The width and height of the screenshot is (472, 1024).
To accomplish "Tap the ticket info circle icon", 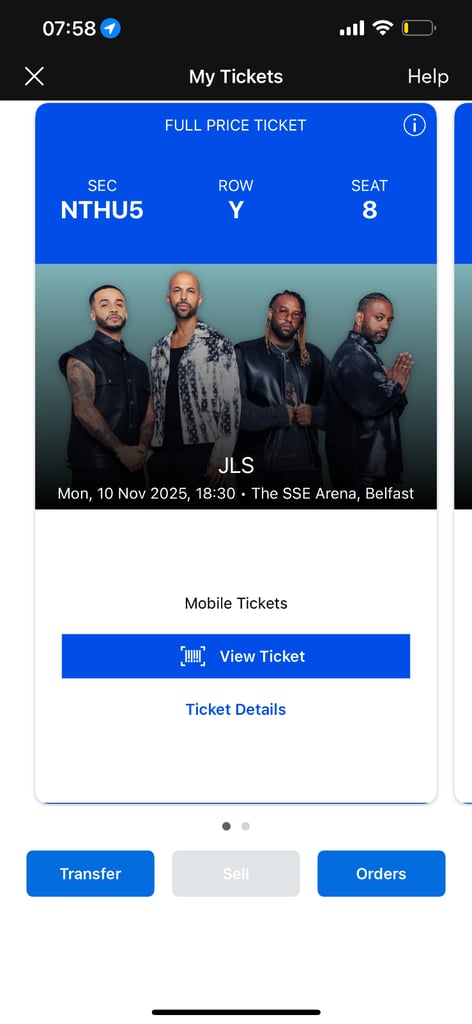I will point(414,125).
